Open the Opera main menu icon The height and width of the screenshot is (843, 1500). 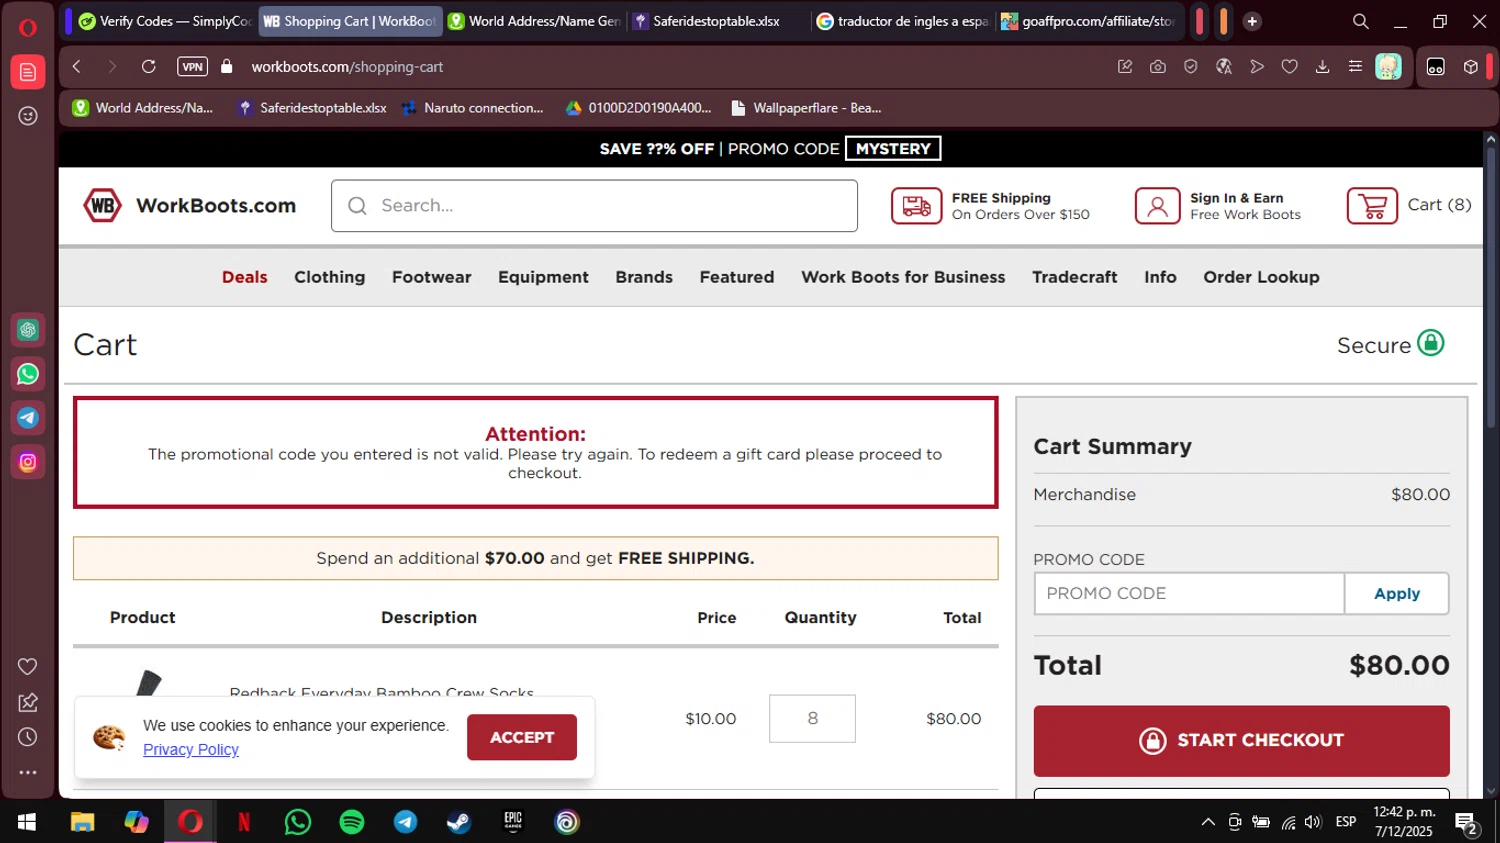coord(28,27)
